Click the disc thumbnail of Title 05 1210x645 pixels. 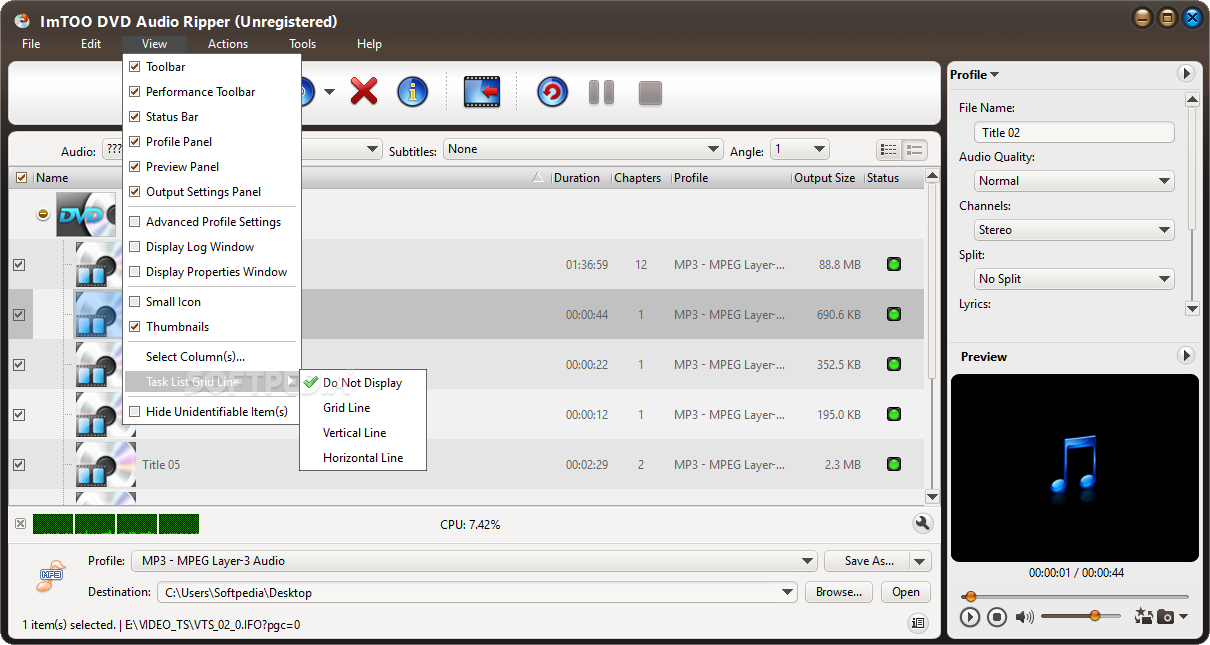(x=105, y=464)
